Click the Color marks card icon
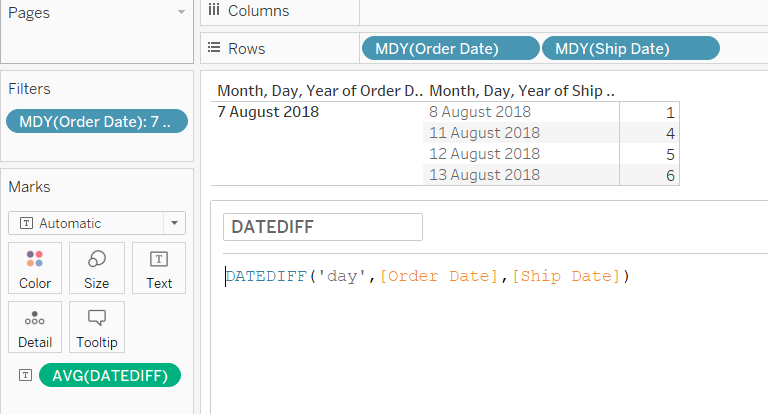This screenshot has height=414, width=768. click(35, 259)
